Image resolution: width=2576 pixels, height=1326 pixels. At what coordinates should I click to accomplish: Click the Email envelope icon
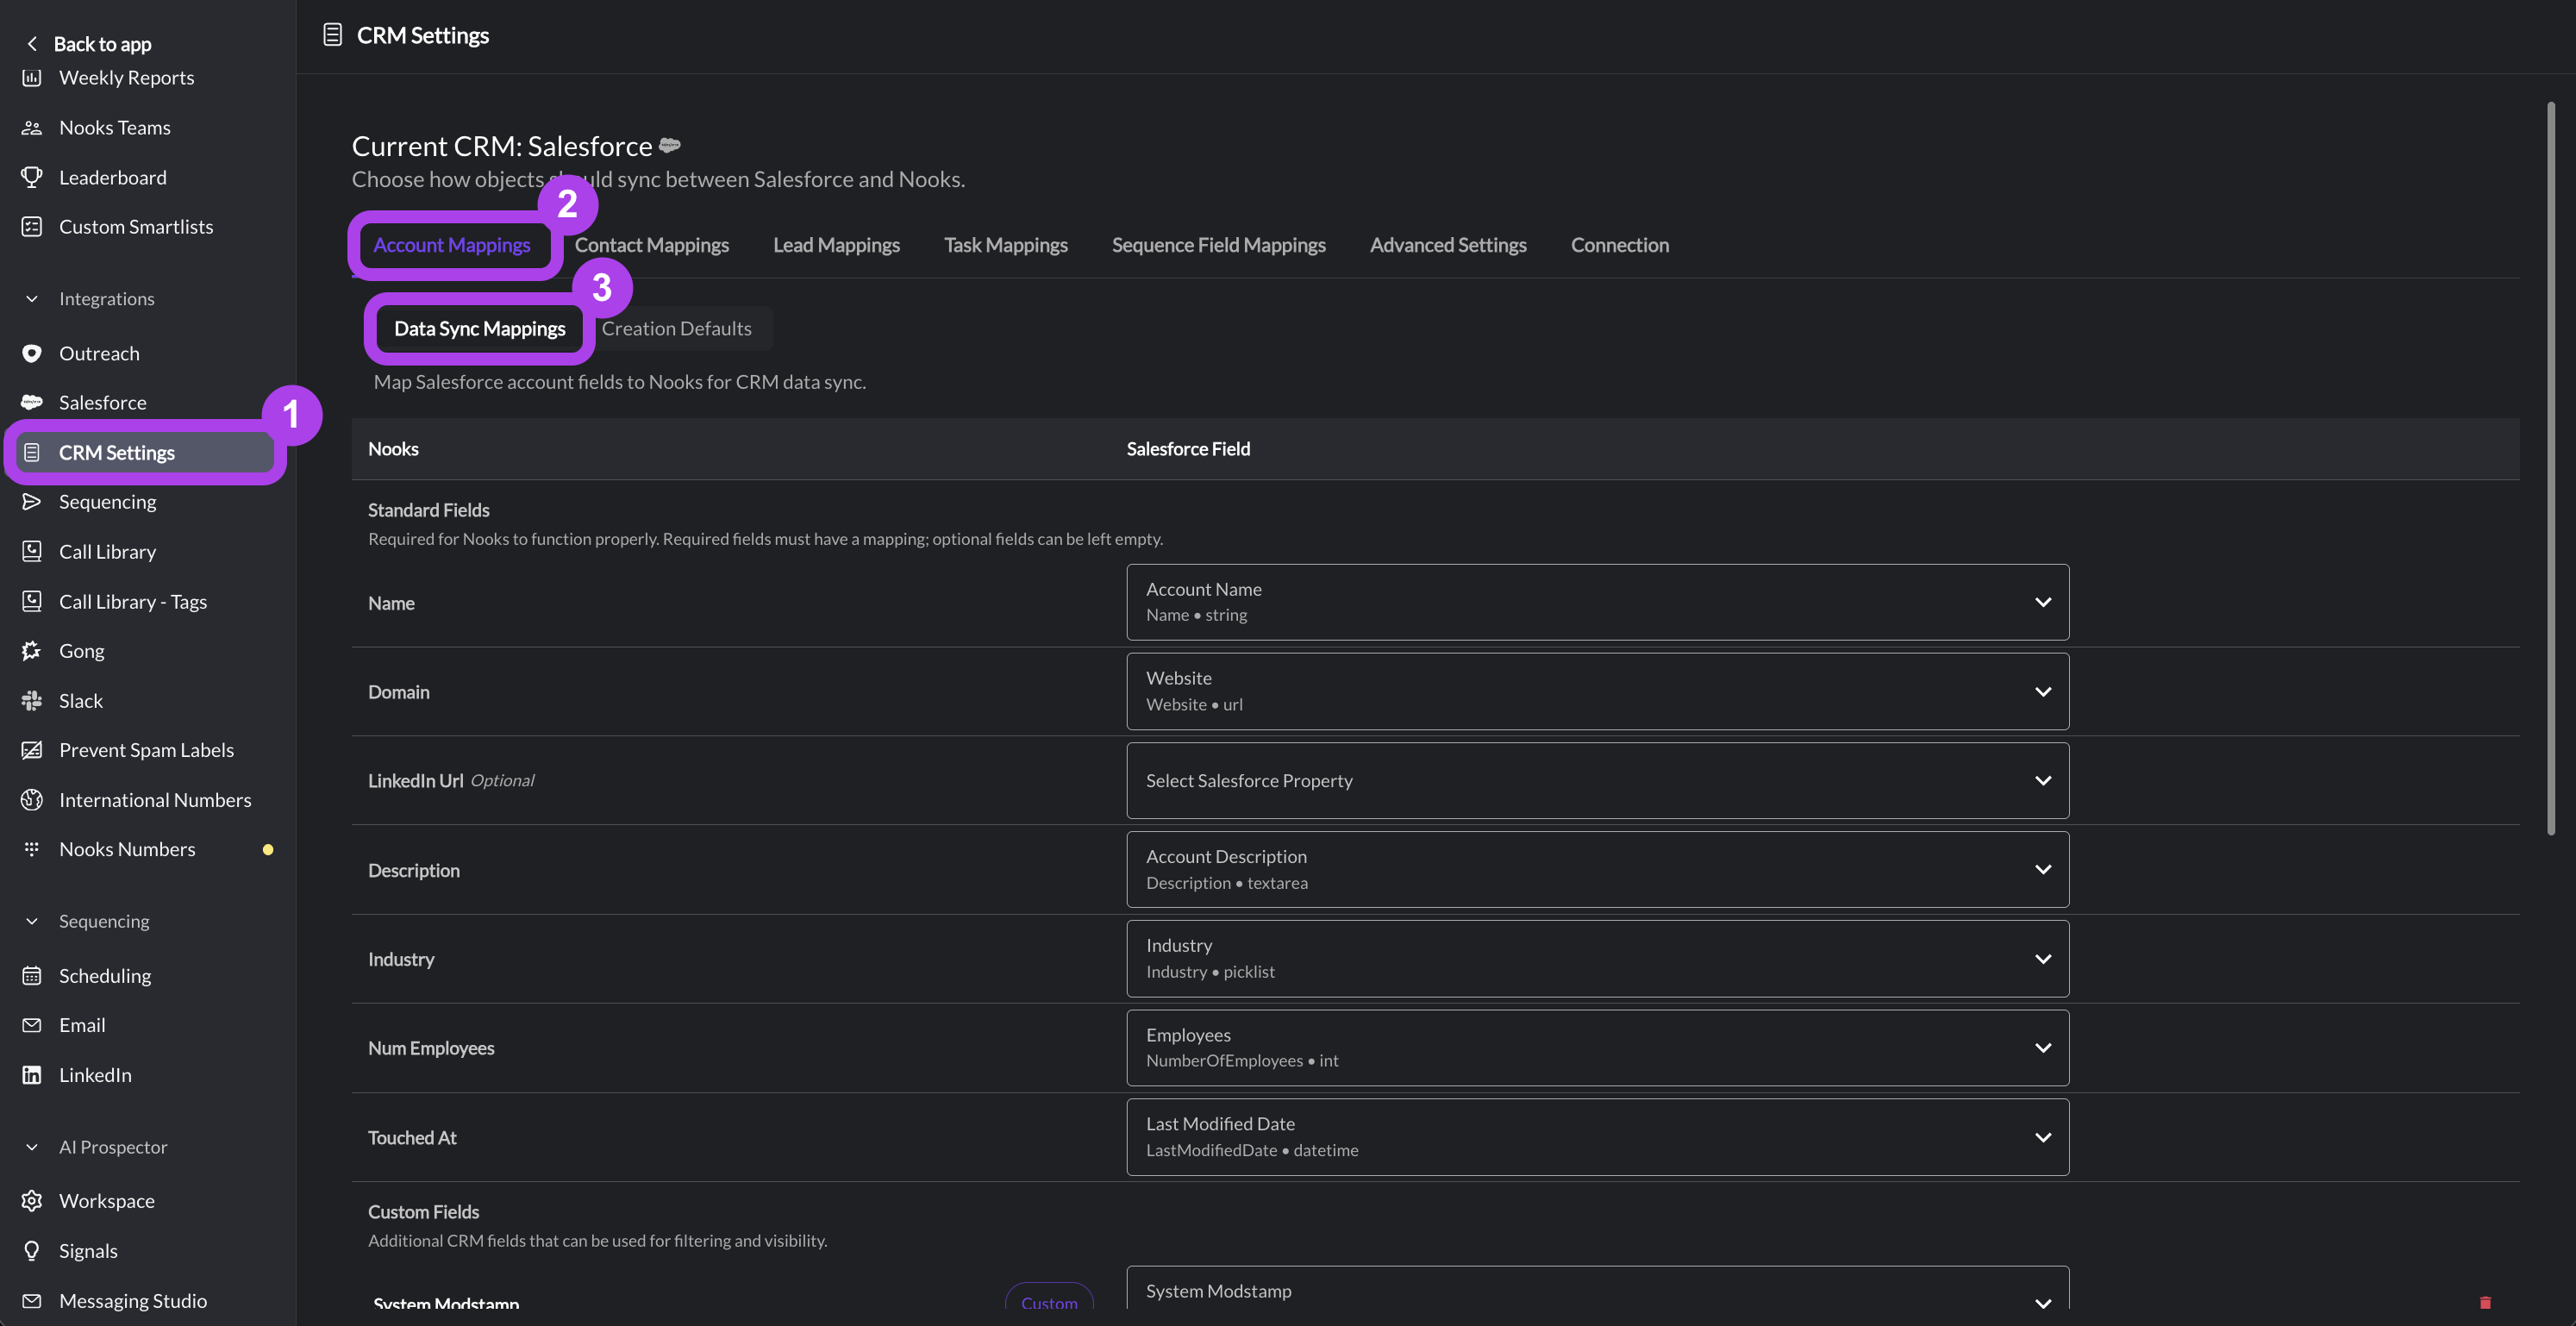point(32,1025)
